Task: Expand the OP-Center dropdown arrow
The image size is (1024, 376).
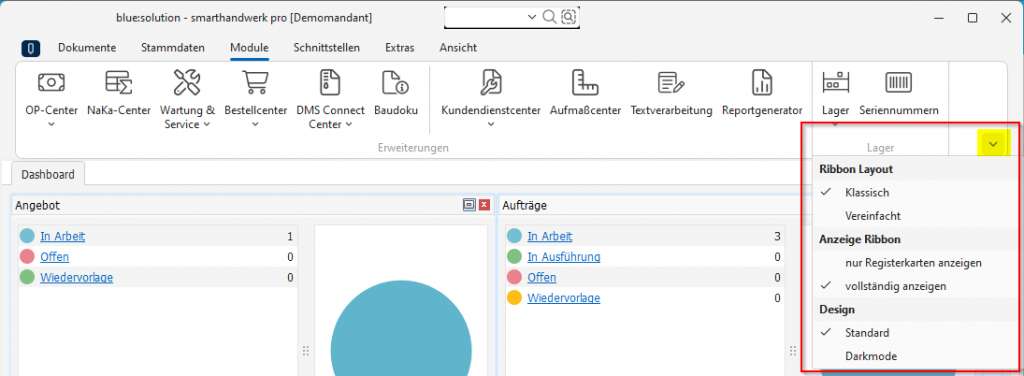Action: click(x=51, y=125)
